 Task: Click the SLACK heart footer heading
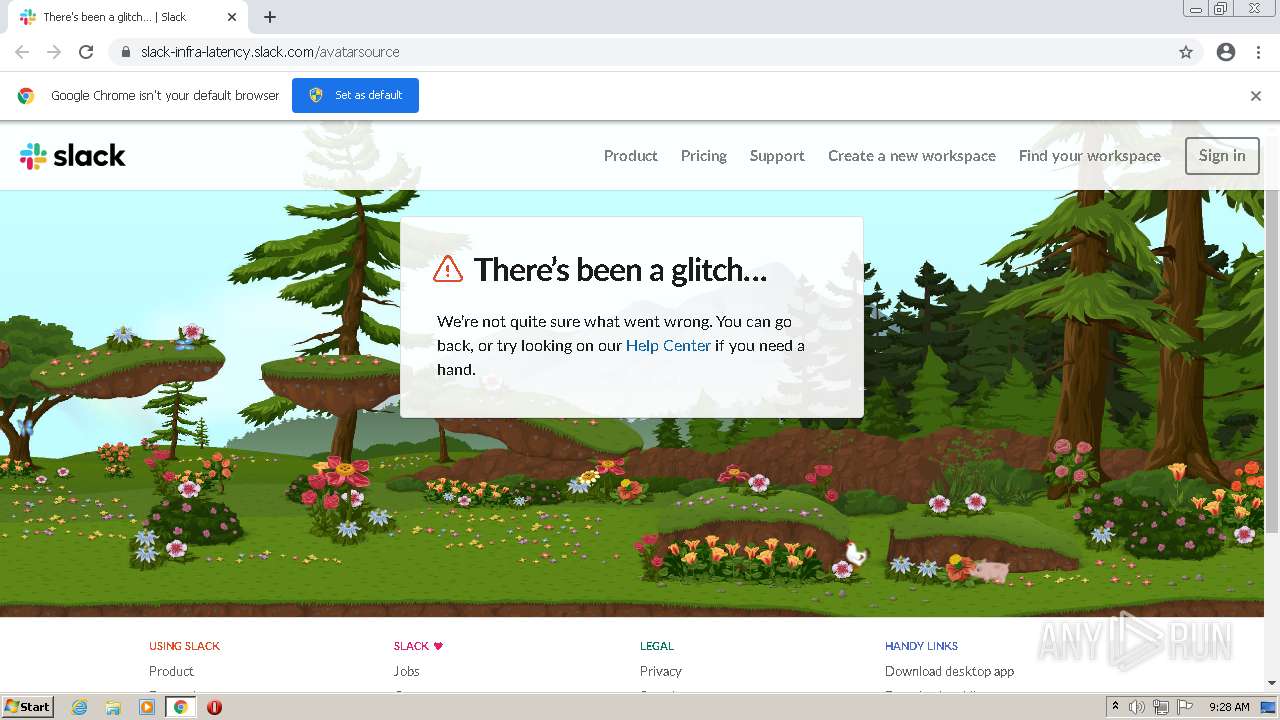tap(418, 646)
